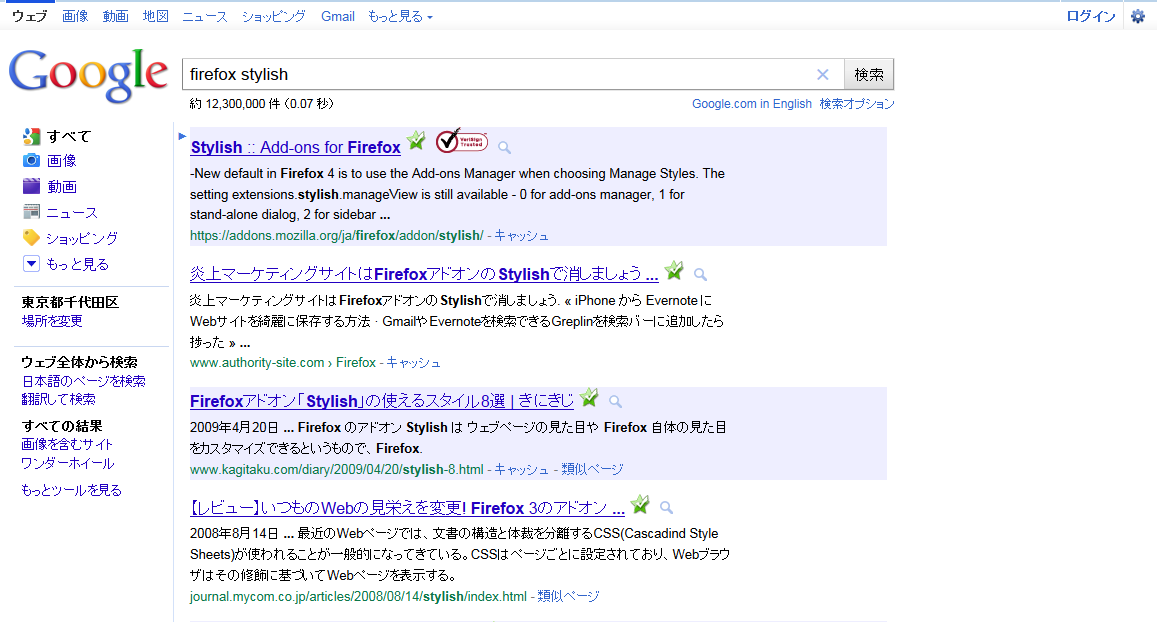
Task: Click the ショッピング tag icon in sidebar
Action: pyautogui.click(x=31, y=238)
